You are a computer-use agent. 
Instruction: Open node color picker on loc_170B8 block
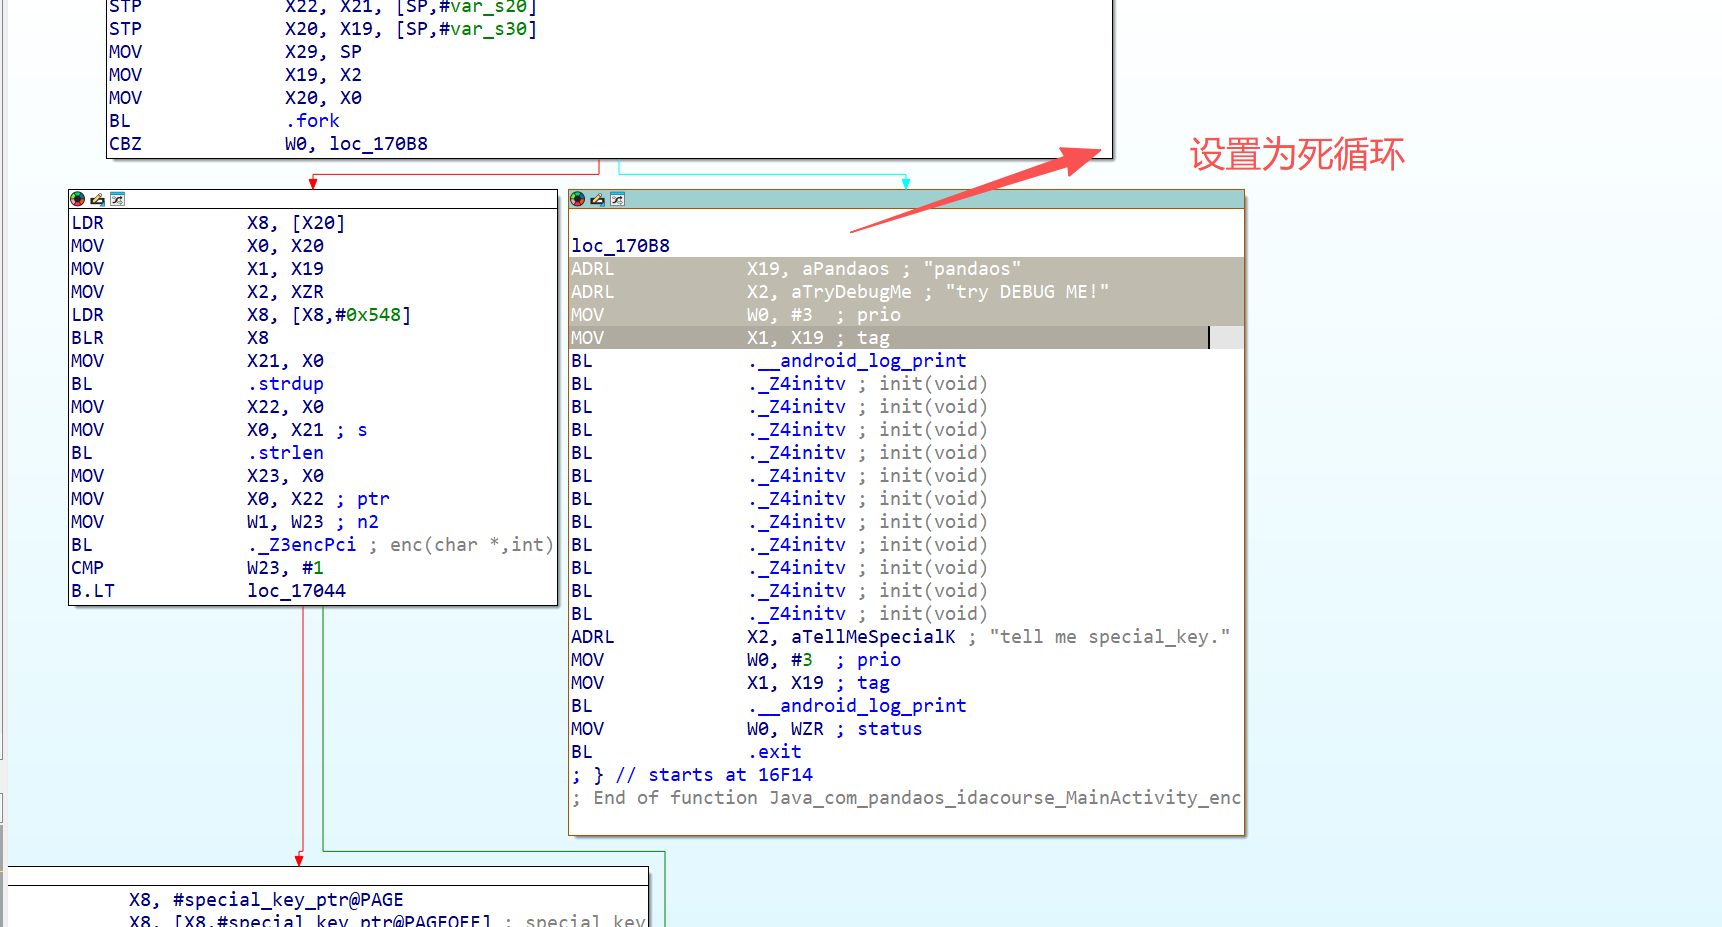click(577, 199)
